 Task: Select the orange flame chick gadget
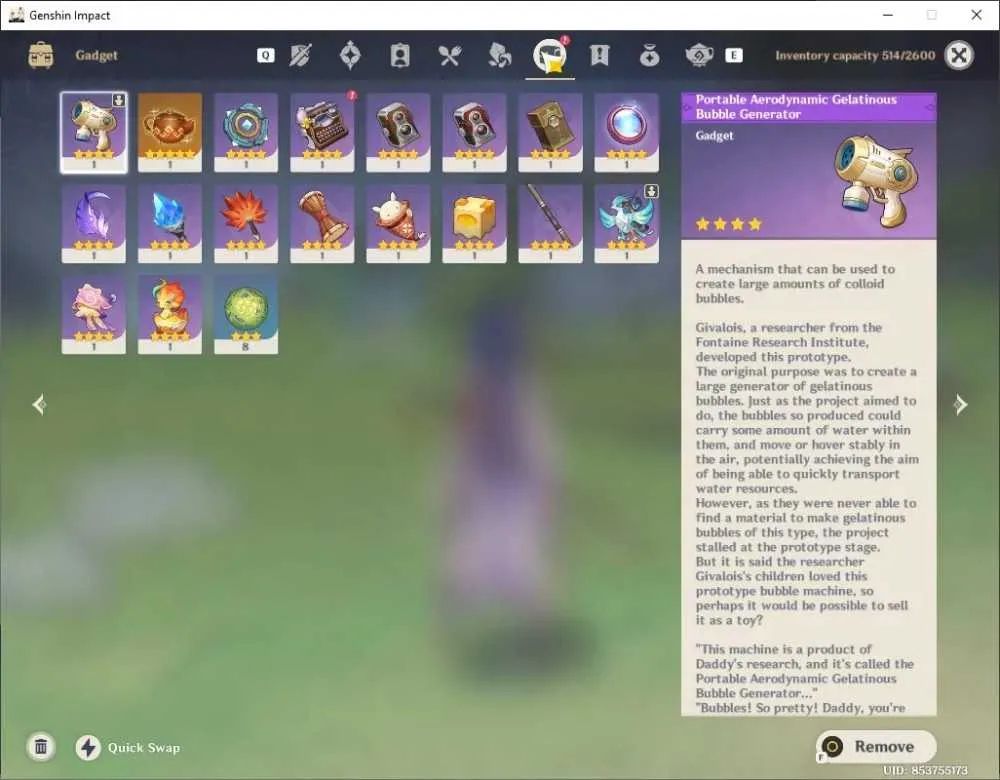(x=170, y=314)
